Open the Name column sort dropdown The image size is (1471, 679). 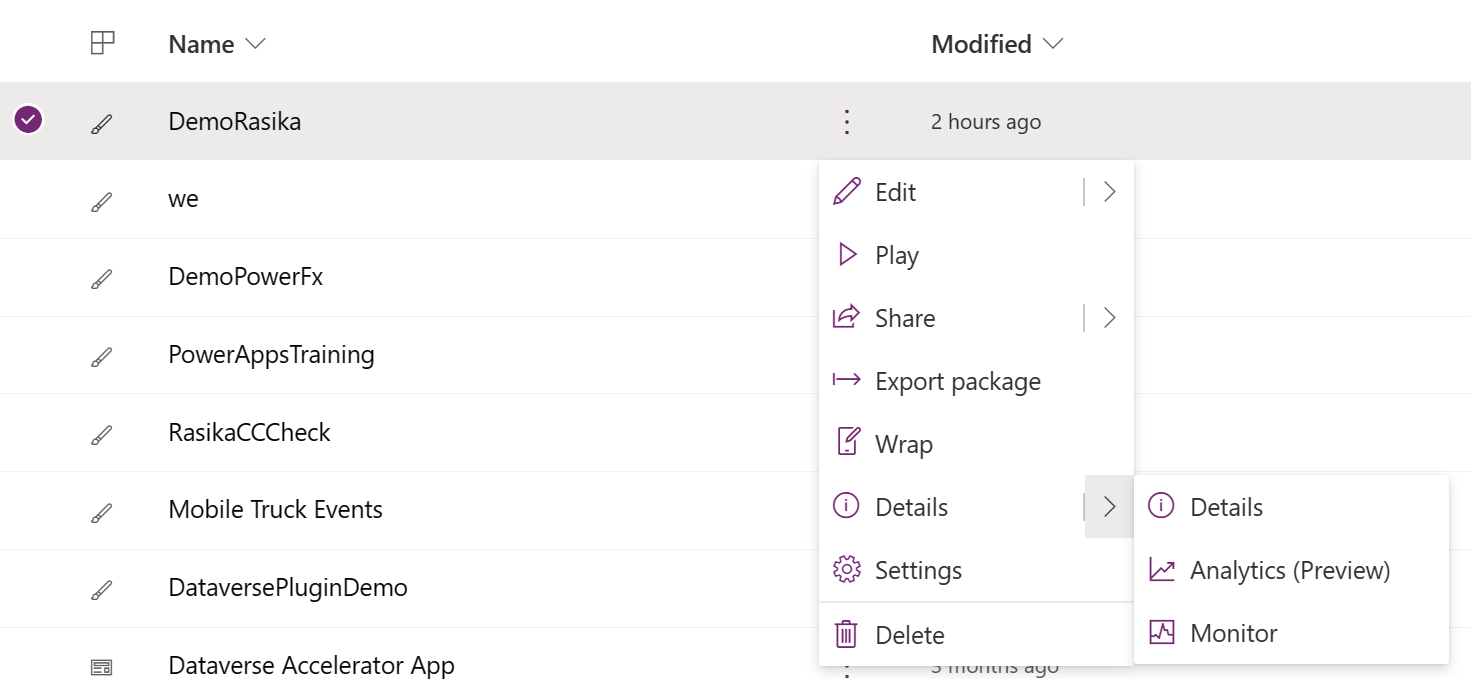tap(255, 44)
